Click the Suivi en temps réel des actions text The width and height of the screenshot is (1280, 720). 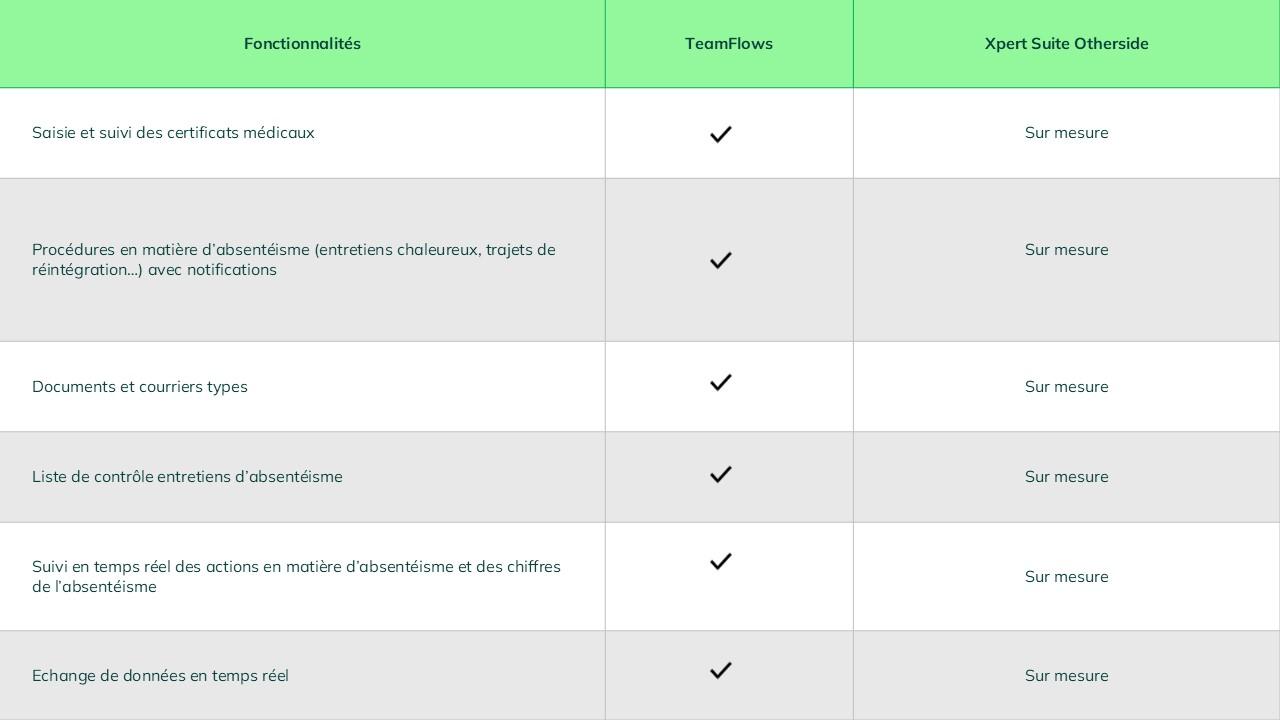pyautogui.click(x=296, y=576)
